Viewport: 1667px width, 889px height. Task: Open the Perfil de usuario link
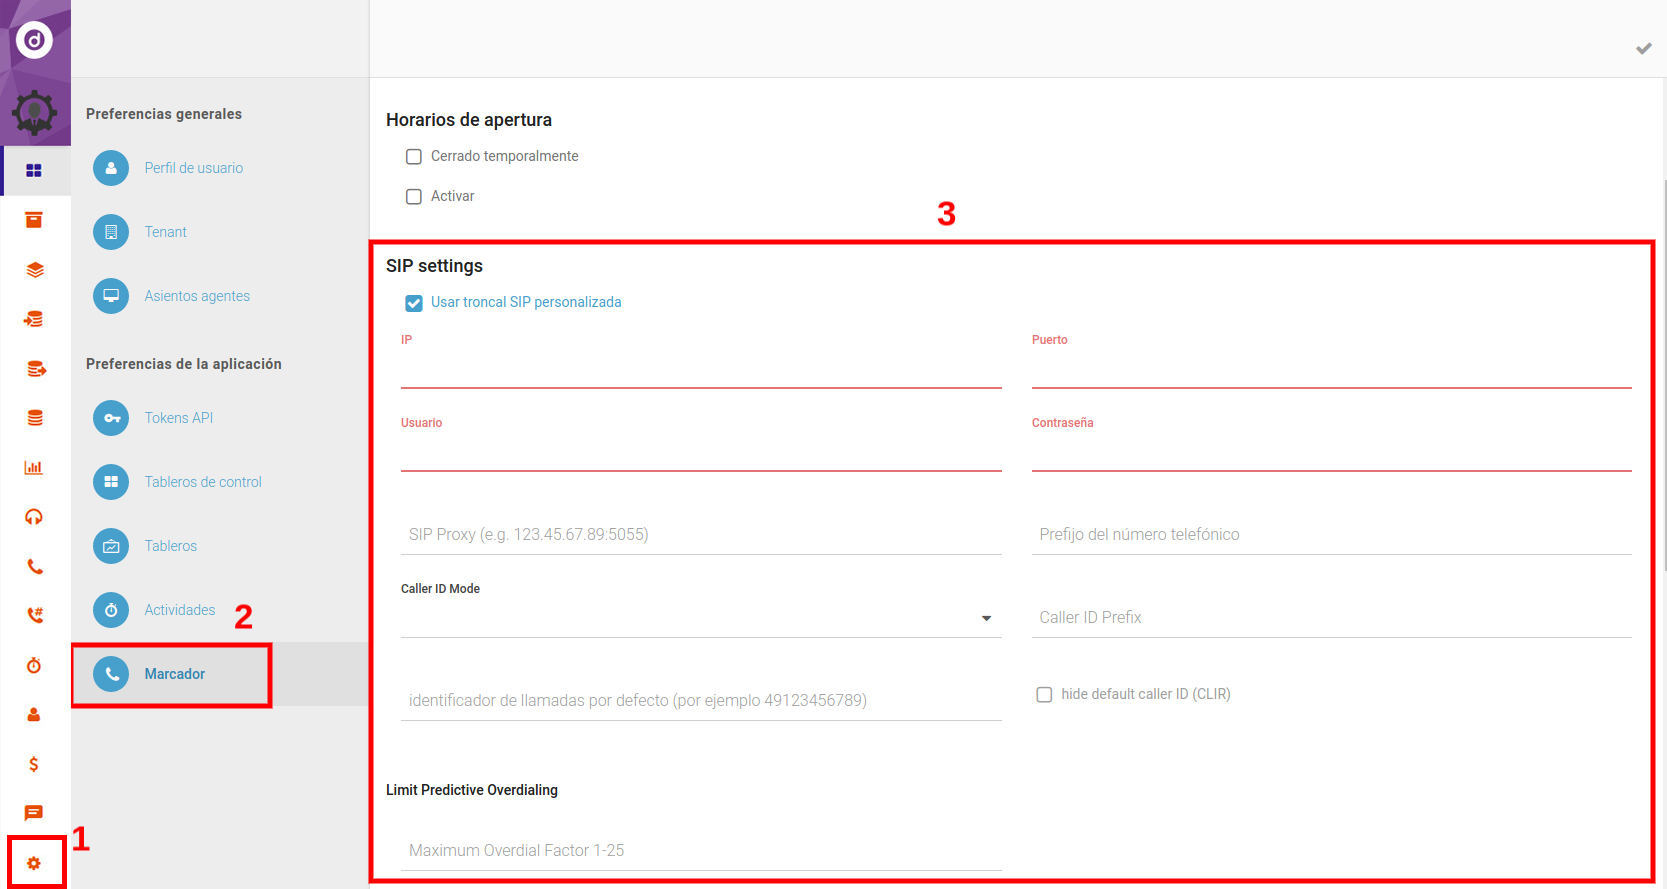click(193, 168)
